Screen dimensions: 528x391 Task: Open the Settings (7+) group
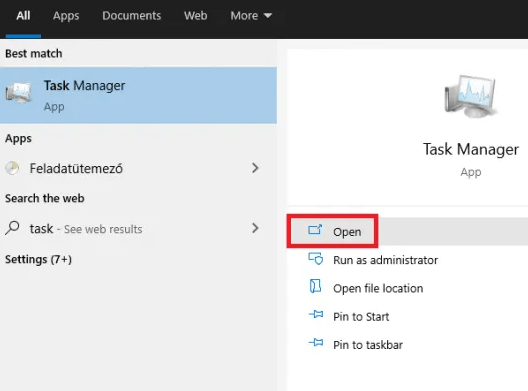pos(38,259)
